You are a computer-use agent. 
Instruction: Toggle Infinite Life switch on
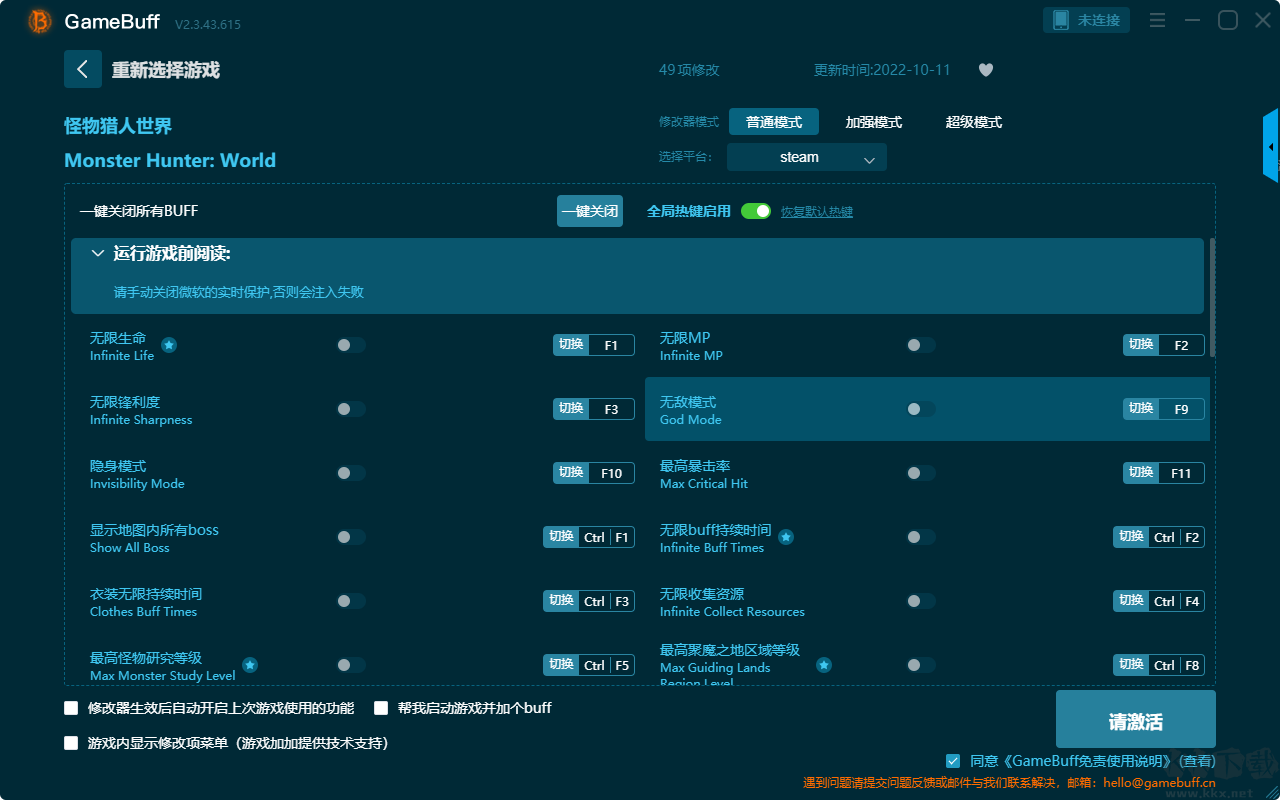[x=351, y=345]
